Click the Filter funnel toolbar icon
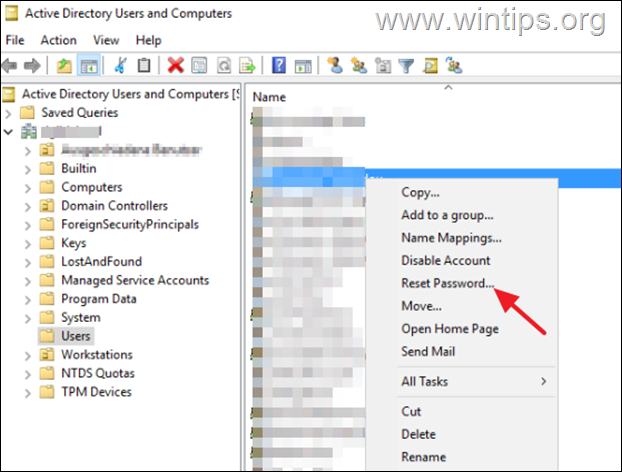Screen dimensions: 622x472 point(406,65)
